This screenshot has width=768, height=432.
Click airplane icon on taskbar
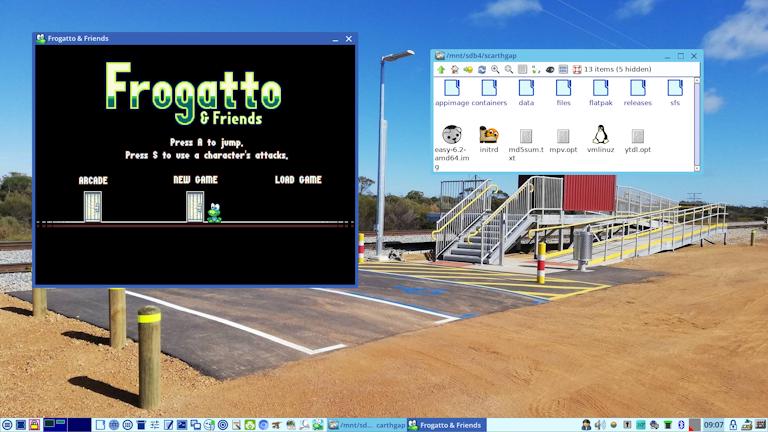tap(277, 425)
